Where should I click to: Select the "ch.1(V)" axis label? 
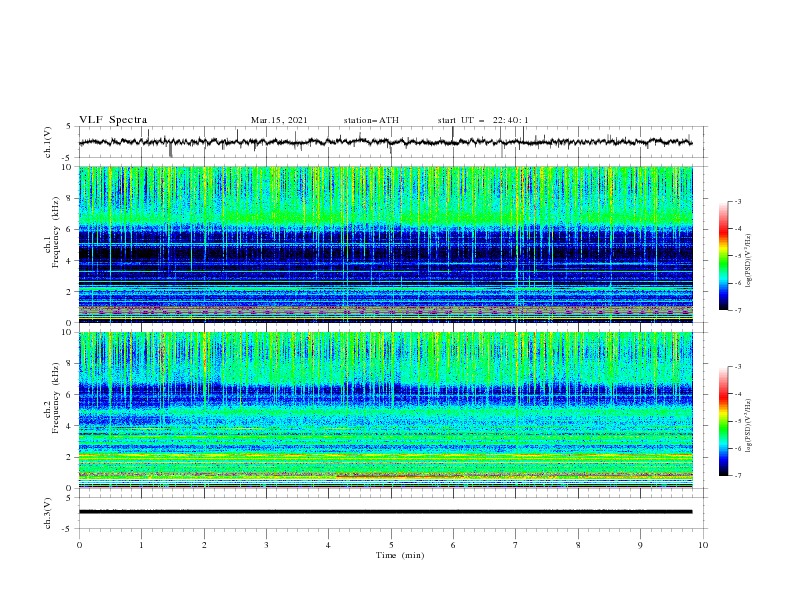pos(48,142)
